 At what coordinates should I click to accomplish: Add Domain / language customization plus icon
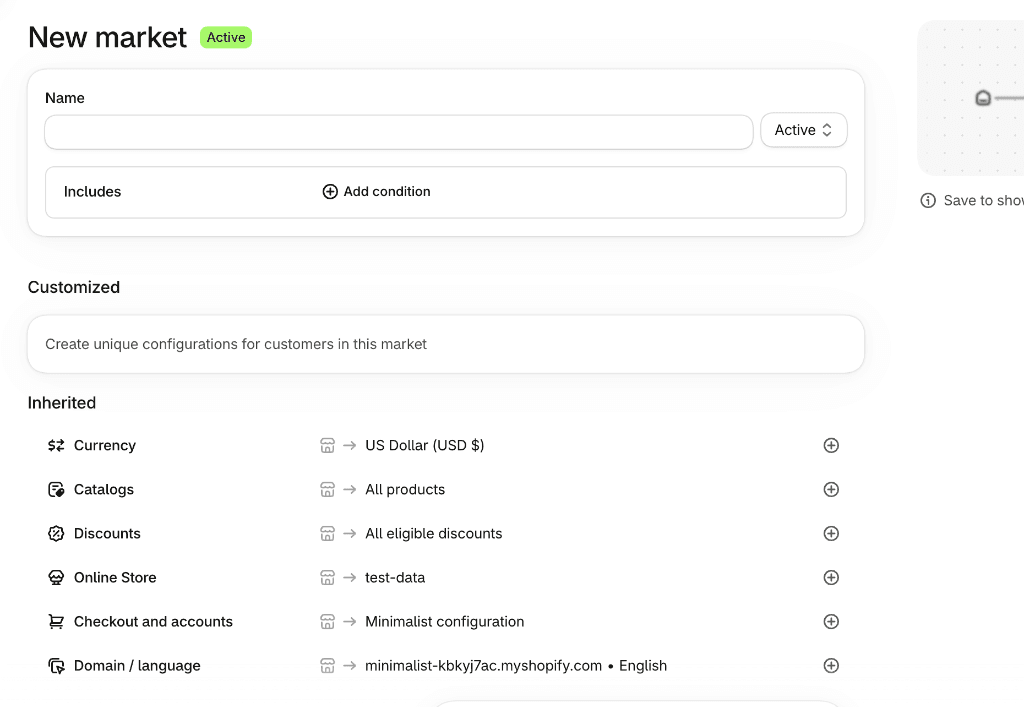(831, 666)
